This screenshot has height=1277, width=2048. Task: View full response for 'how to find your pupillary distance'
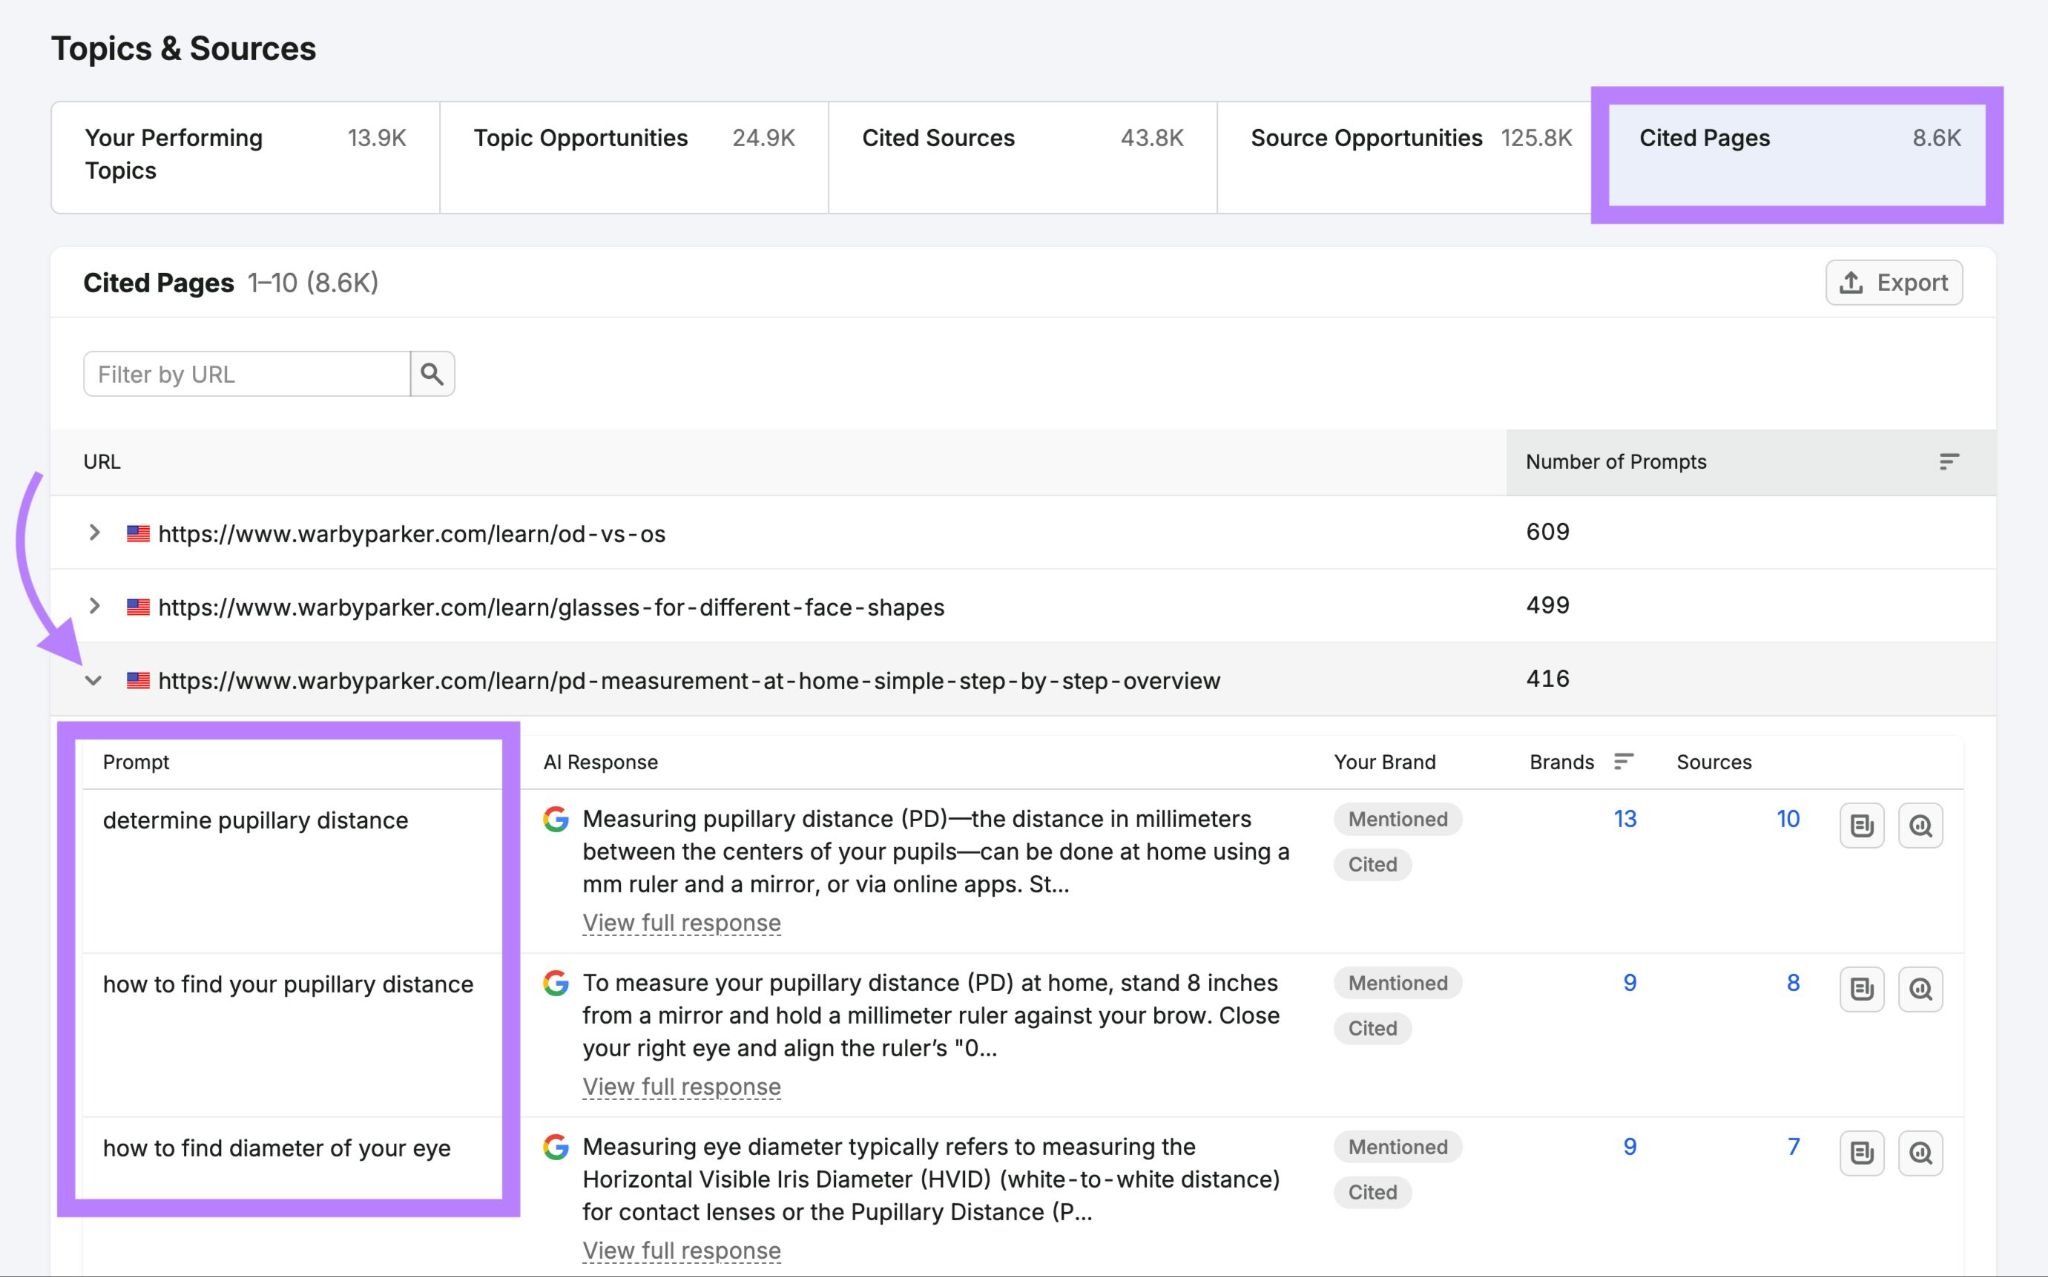pyautogui.click(x=682, y=1087)
